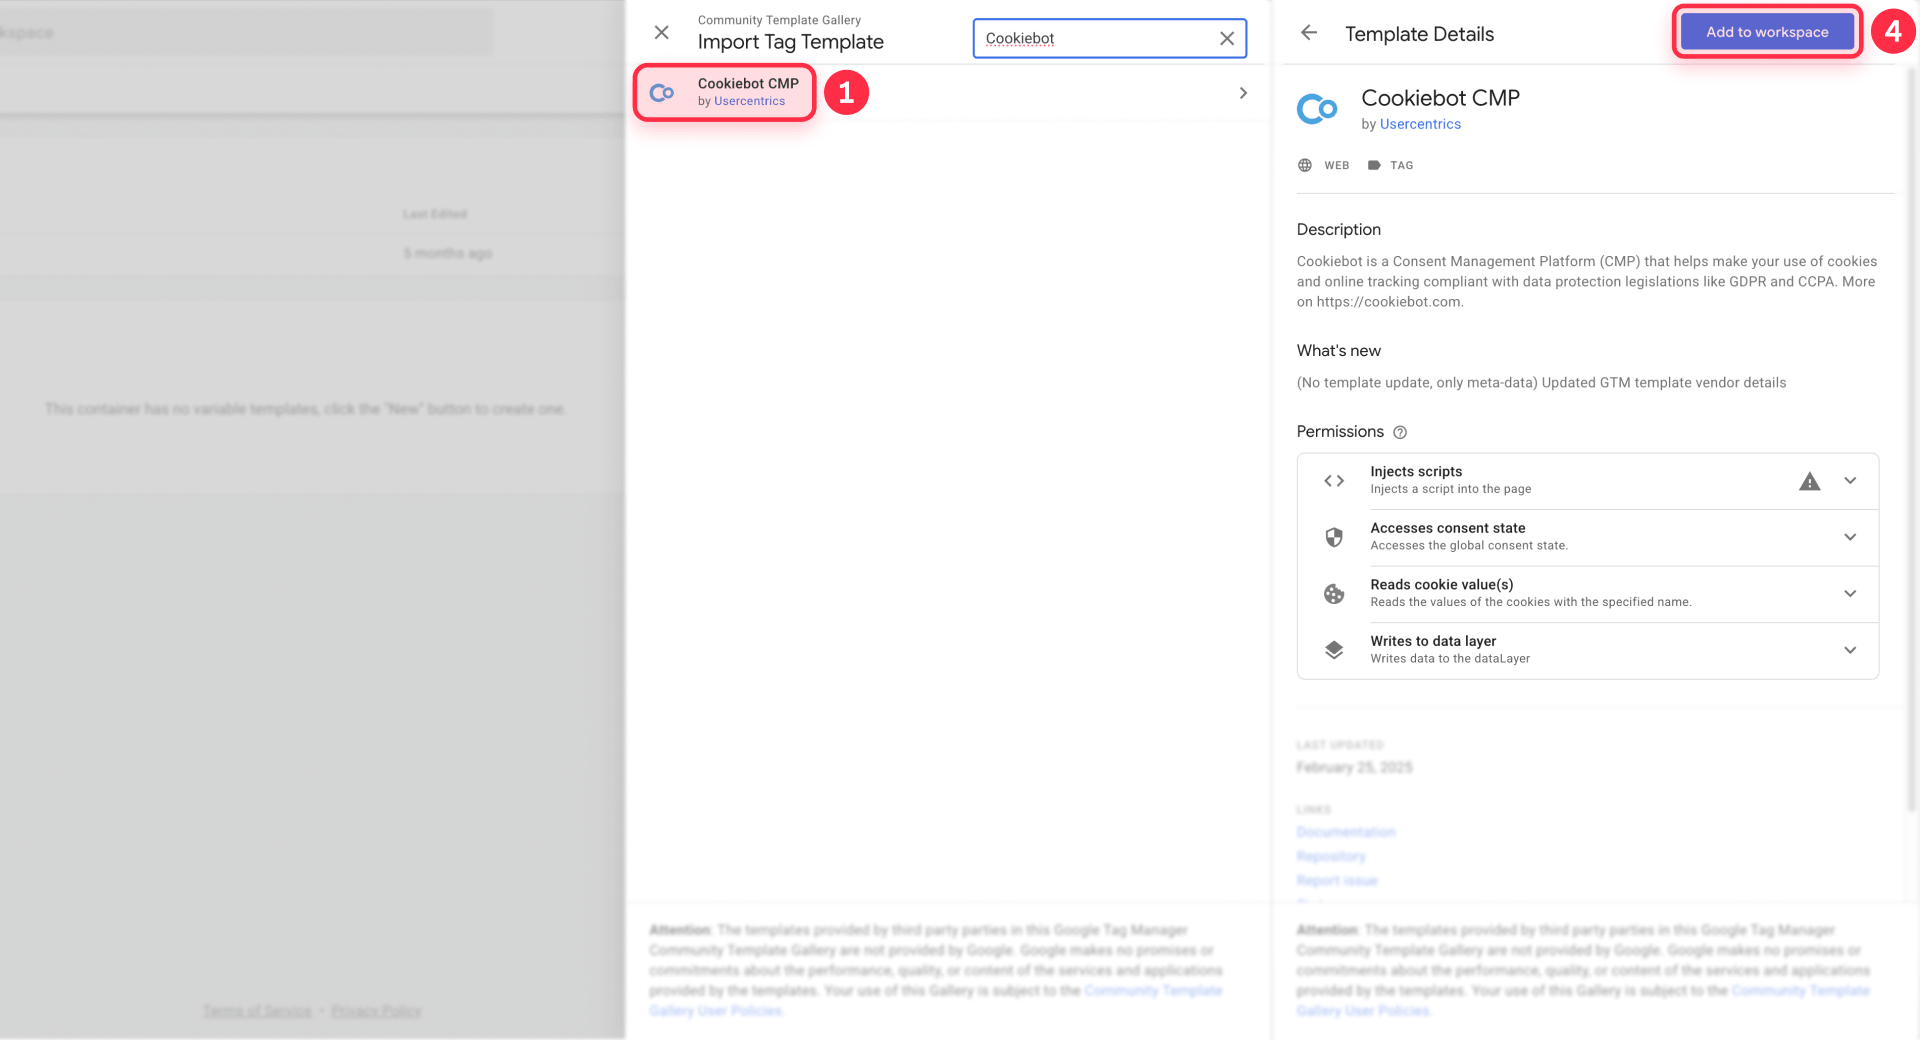Click the What's new heading
This screenshot has height=1040, width=1920.
click(1339, 350)
